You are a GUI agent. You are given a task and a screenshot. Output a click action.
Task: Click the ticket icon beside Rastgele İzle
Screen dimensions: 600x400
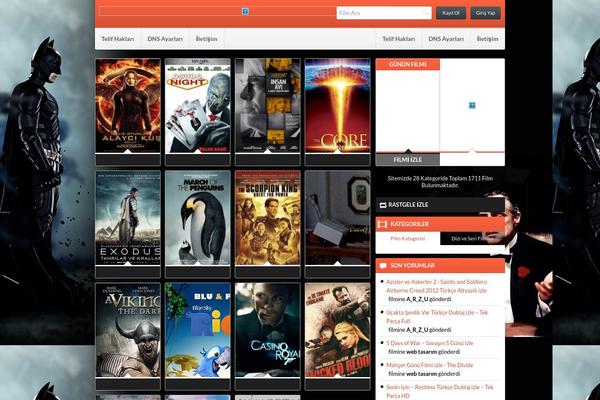click(x=383, y=205)
